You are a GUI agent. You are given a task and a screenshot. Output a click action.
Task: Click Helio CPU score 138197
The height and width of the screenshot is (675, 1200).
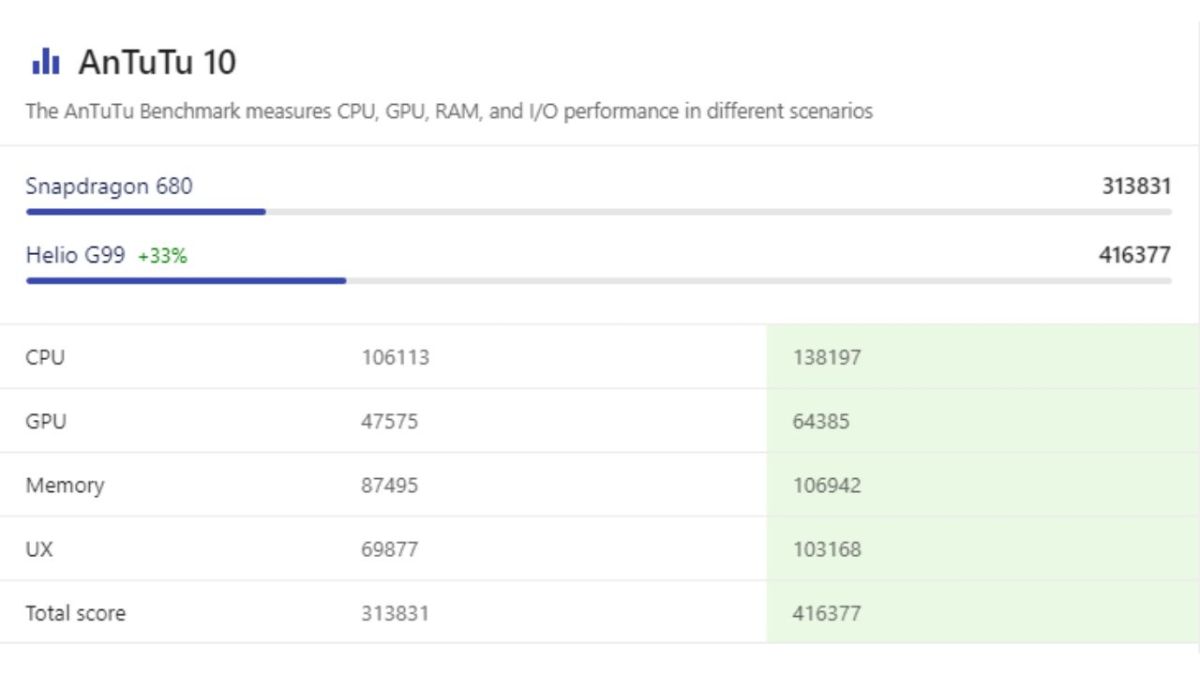tap(827, 357)
